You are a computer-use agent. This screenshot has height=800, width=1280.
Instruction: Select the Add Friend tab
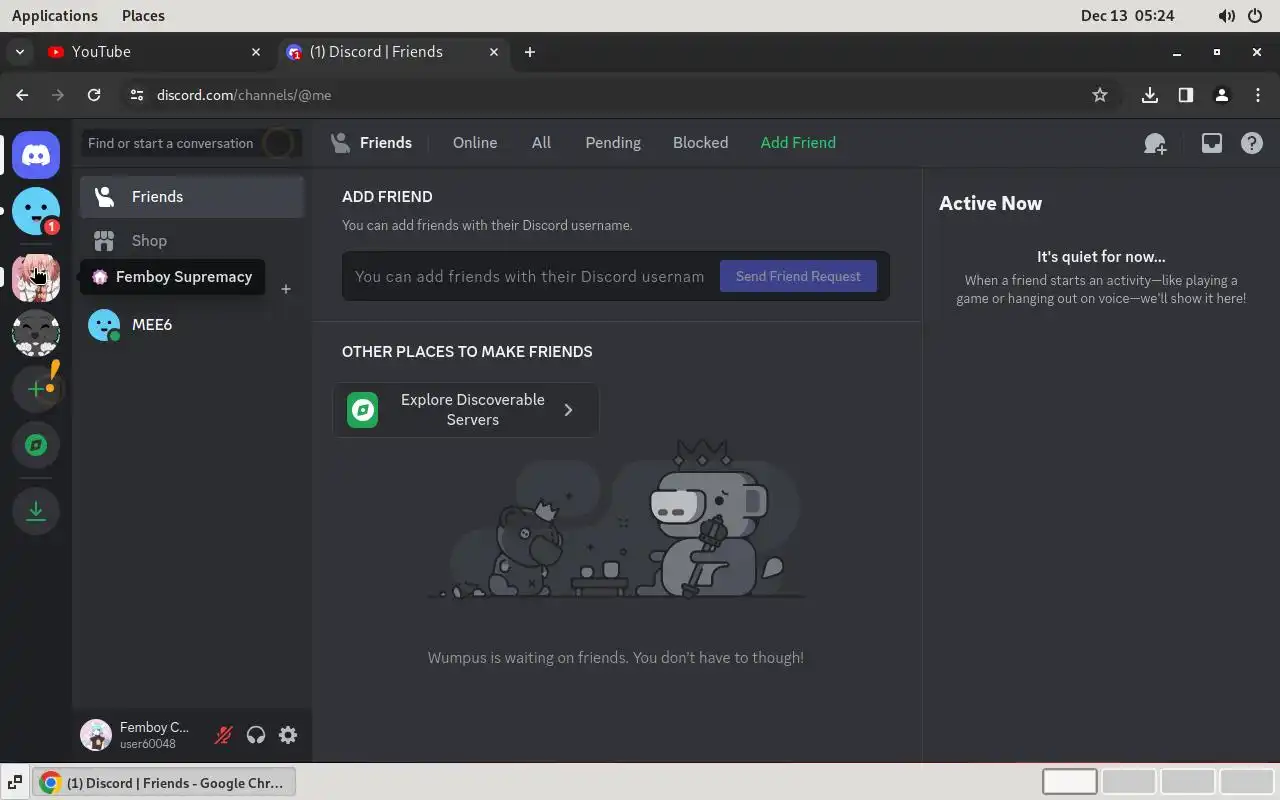(x=798, y=143)
